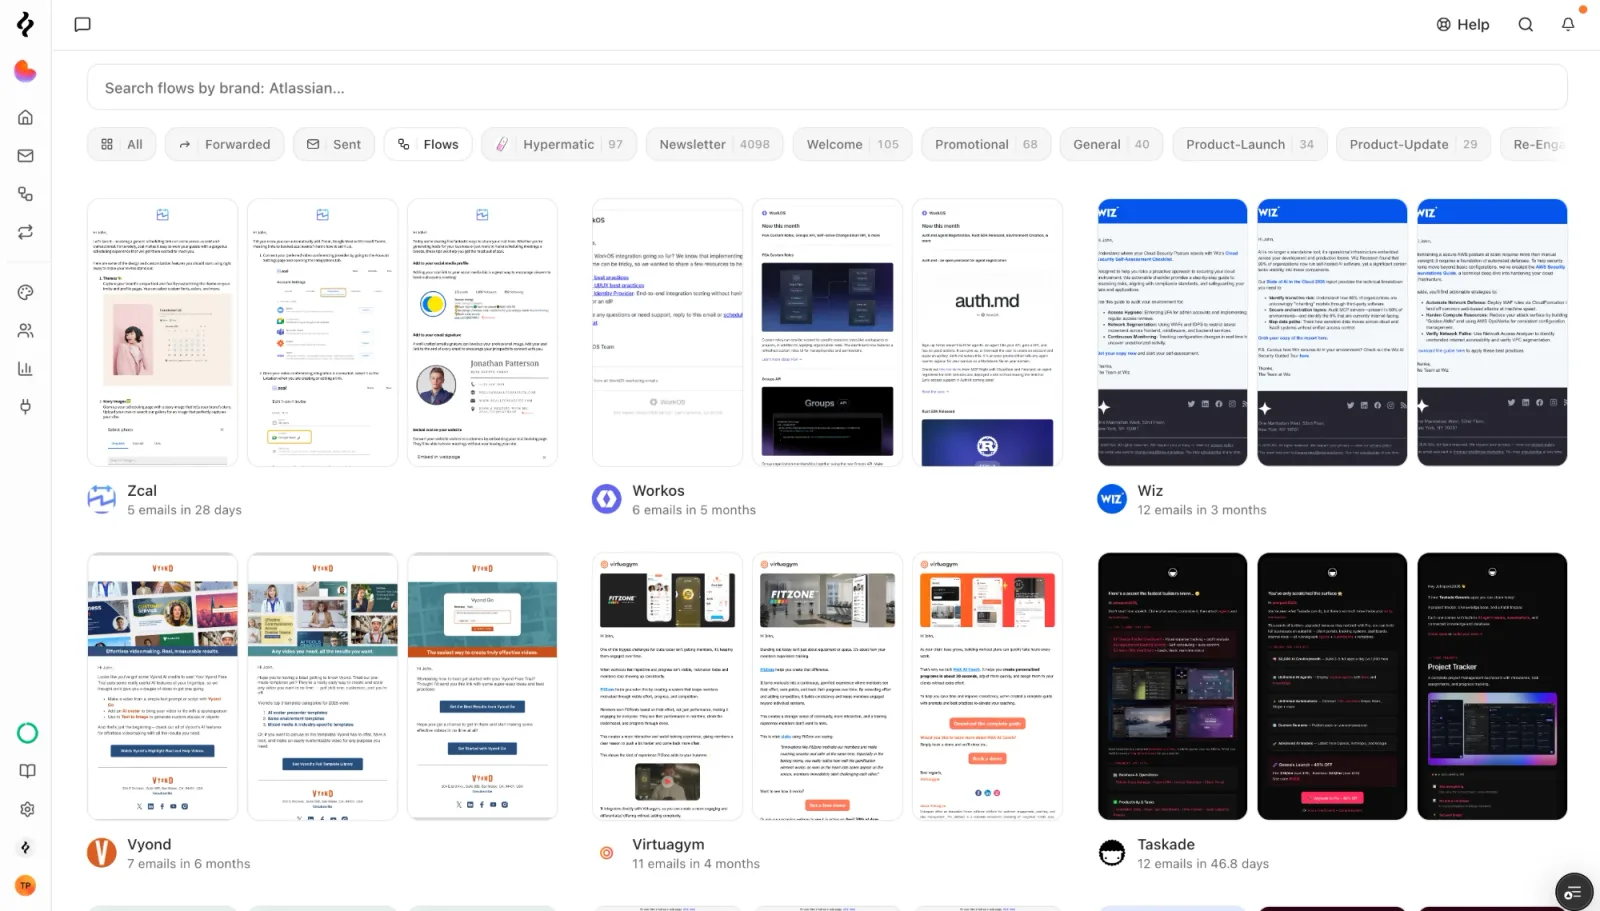1600x911 pixels.
Task: Select the General 40 filter tab
Action: (1111, 144)
